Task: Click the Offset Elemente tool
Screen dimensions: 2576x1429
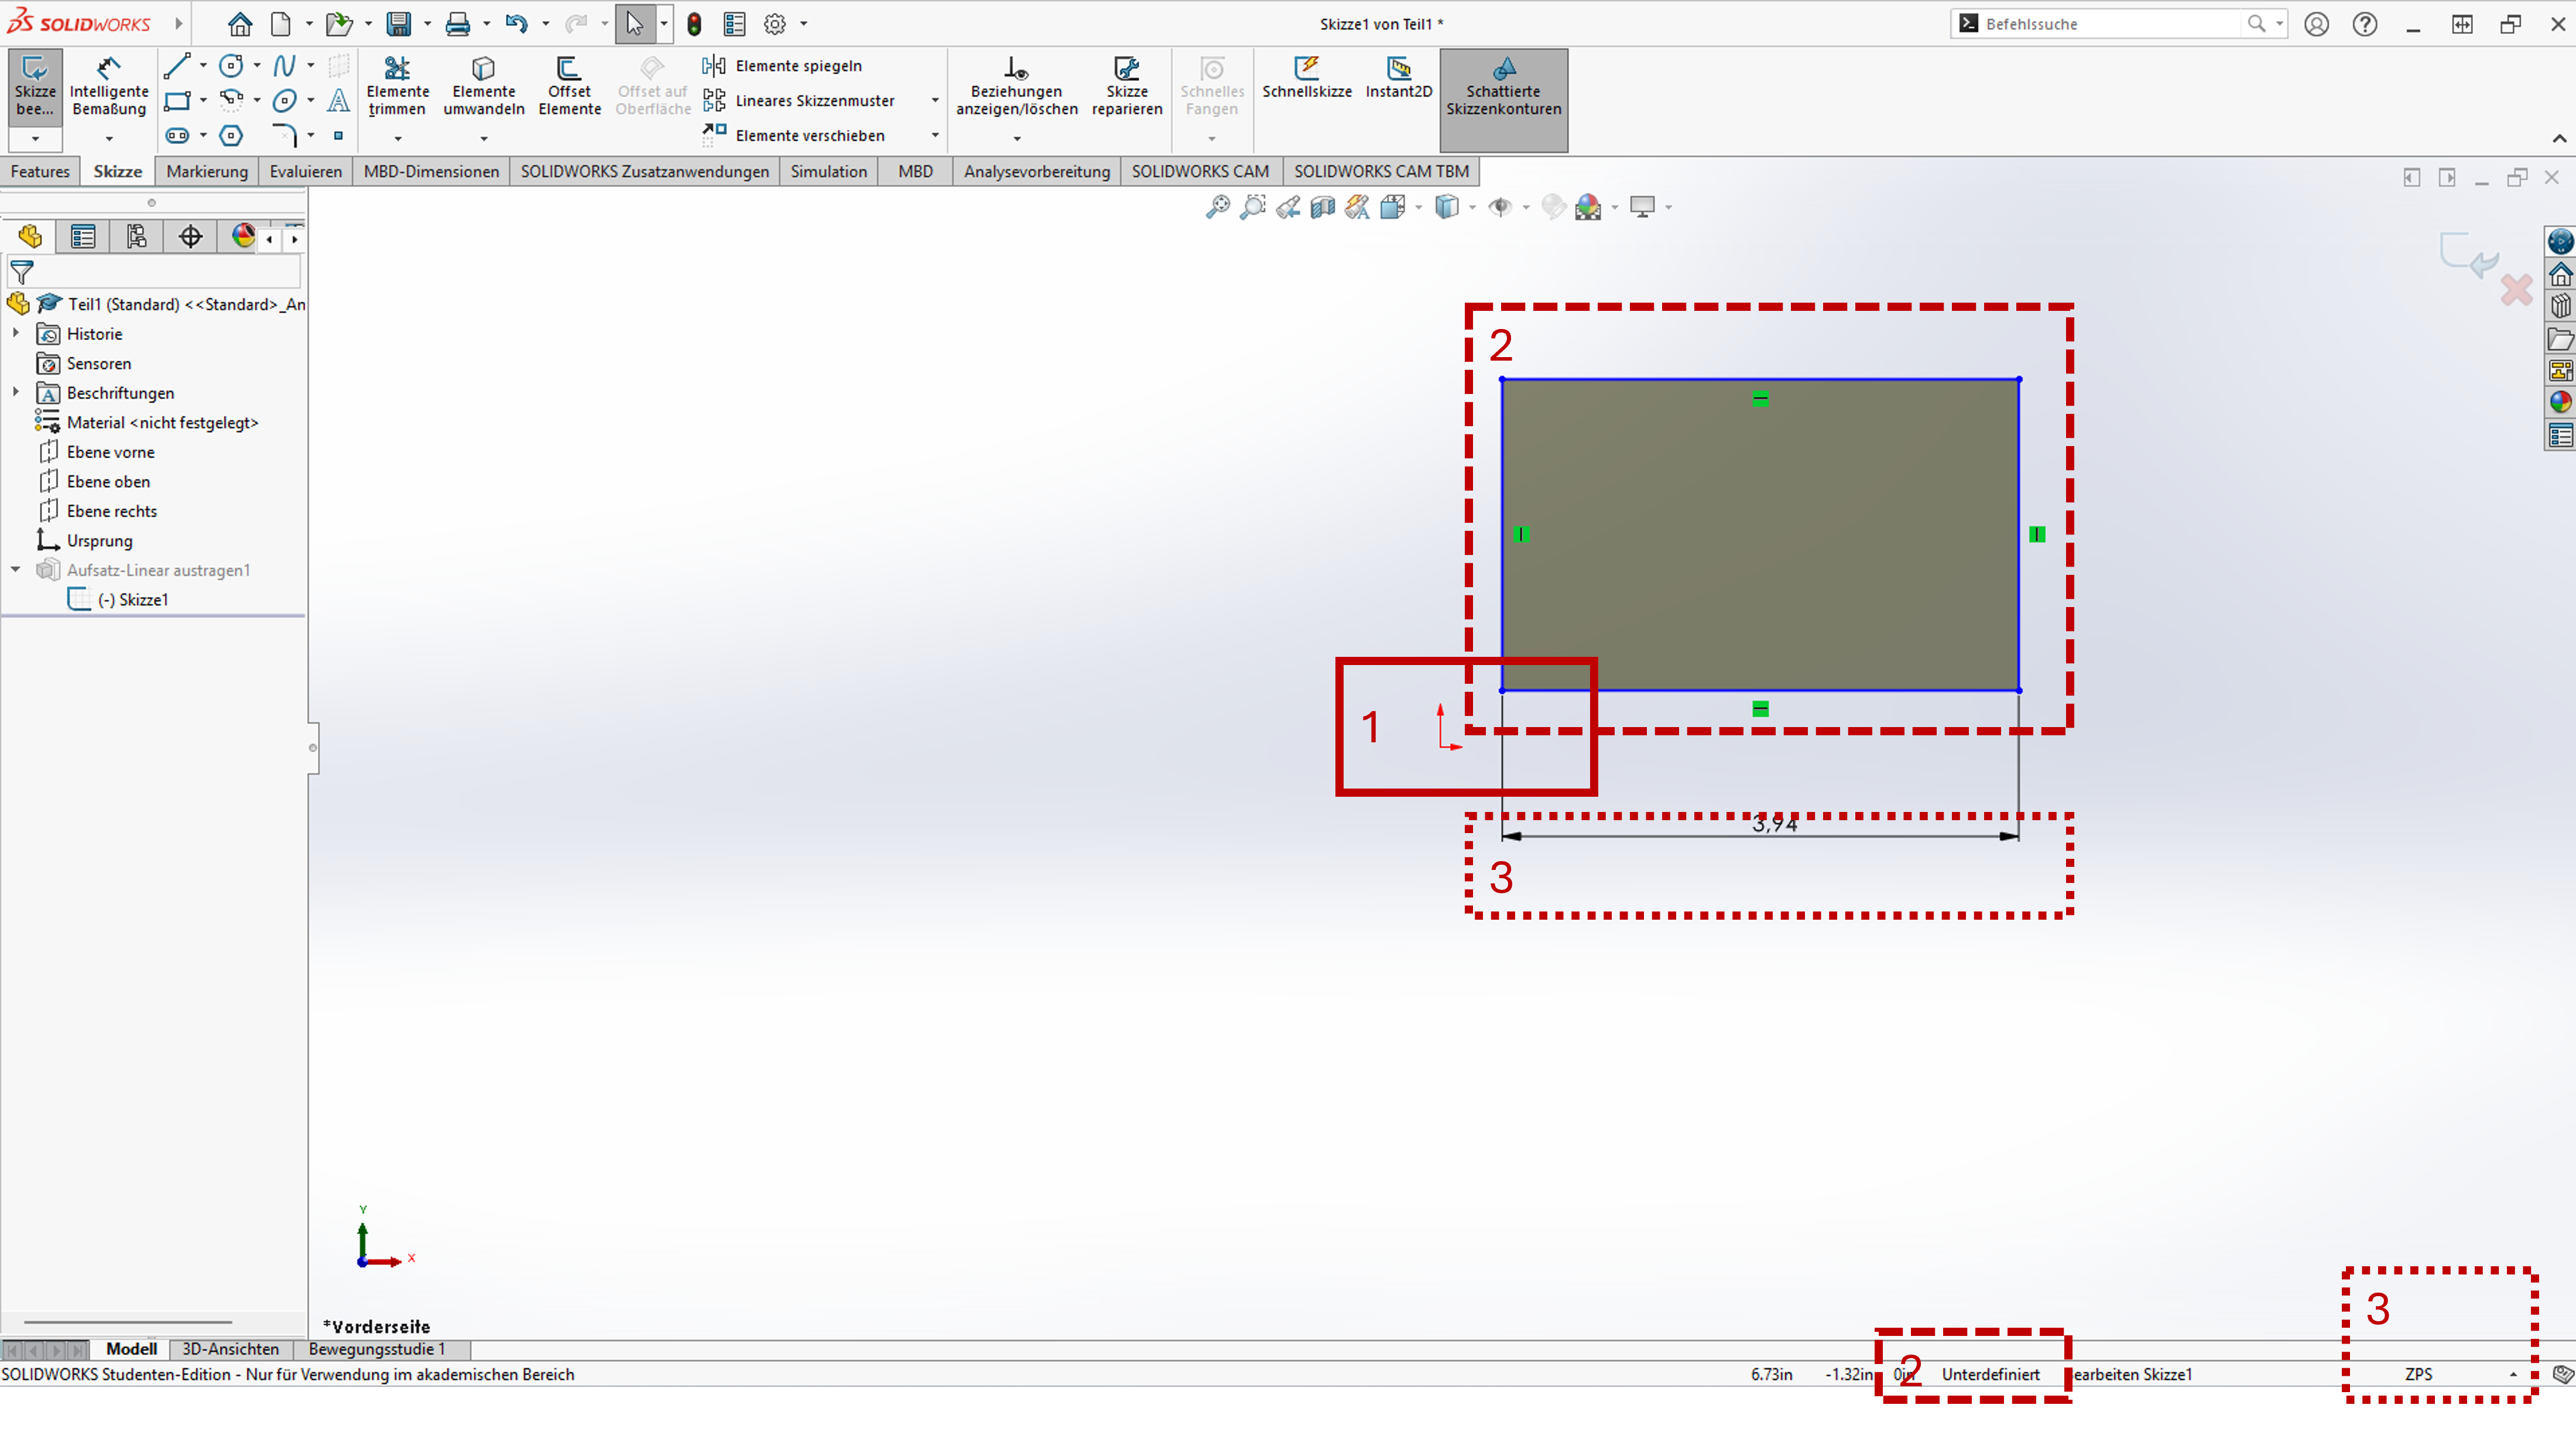Action: tap(569, 86)
